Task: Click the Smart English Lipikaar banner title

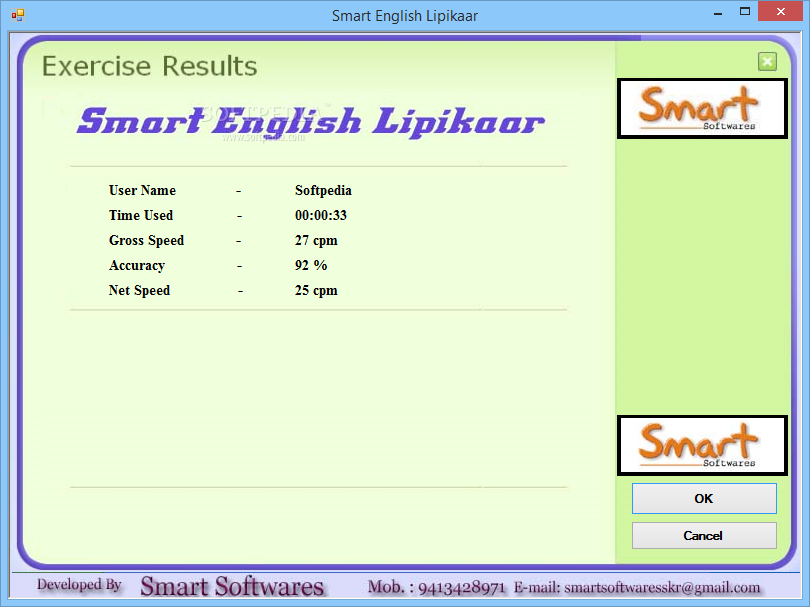Action: tap(310, 122)
